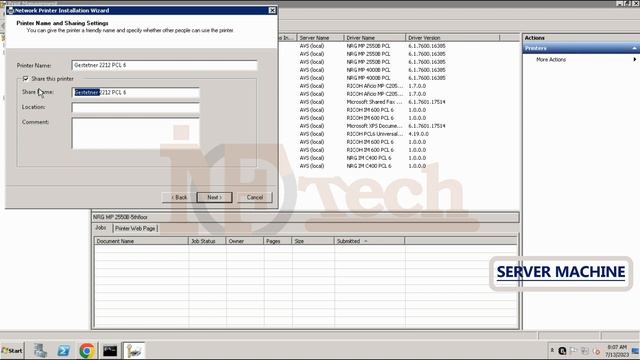This screenshot has height=360, width=640.
Task: Open Google Chrome from the taskbar
Action: [x=87, y=351]
